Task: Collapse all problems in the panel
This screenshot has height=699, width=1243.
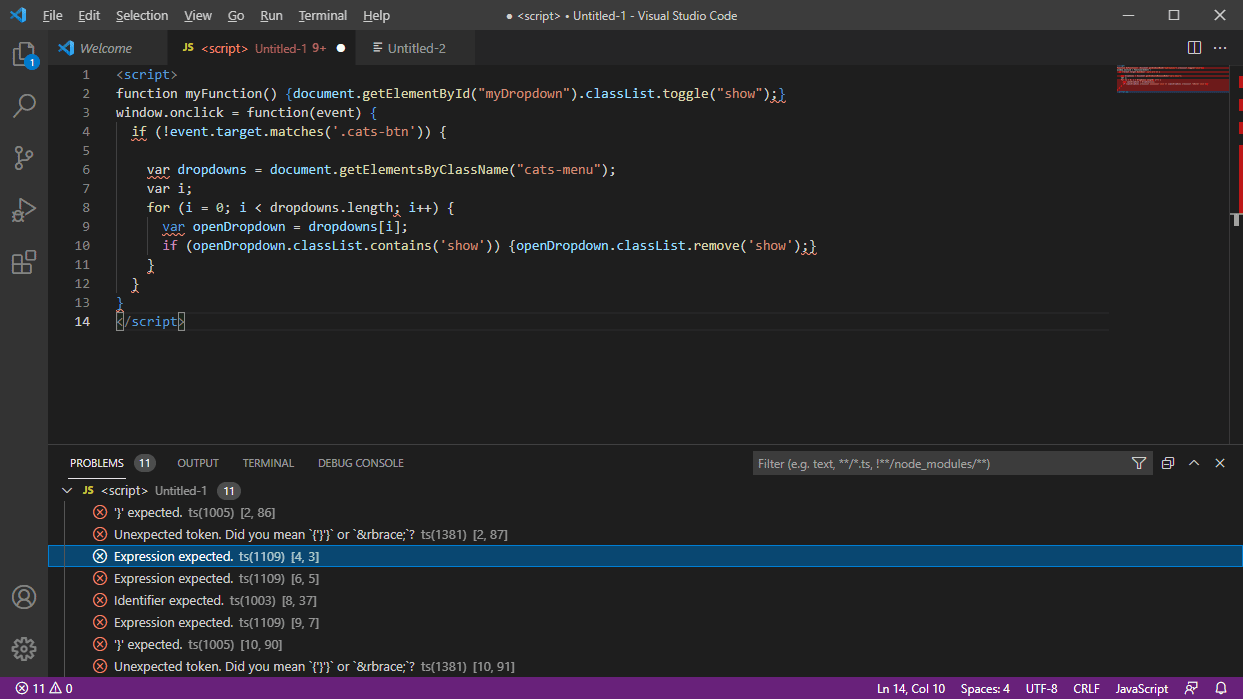Action: [x=1168, y=463]
